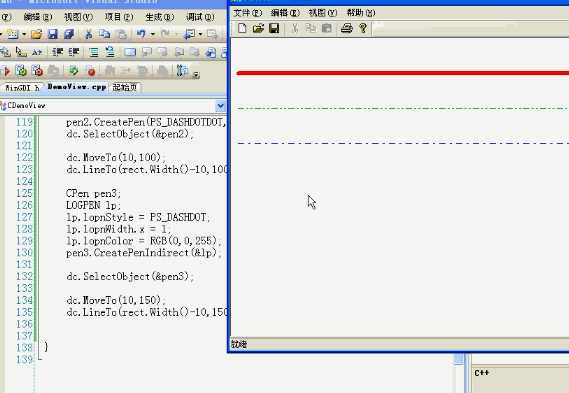The image size is (569, 393).
Task: Click code line 125 CPen pen3
Action: pyautogui.click(x=93, y=193)
